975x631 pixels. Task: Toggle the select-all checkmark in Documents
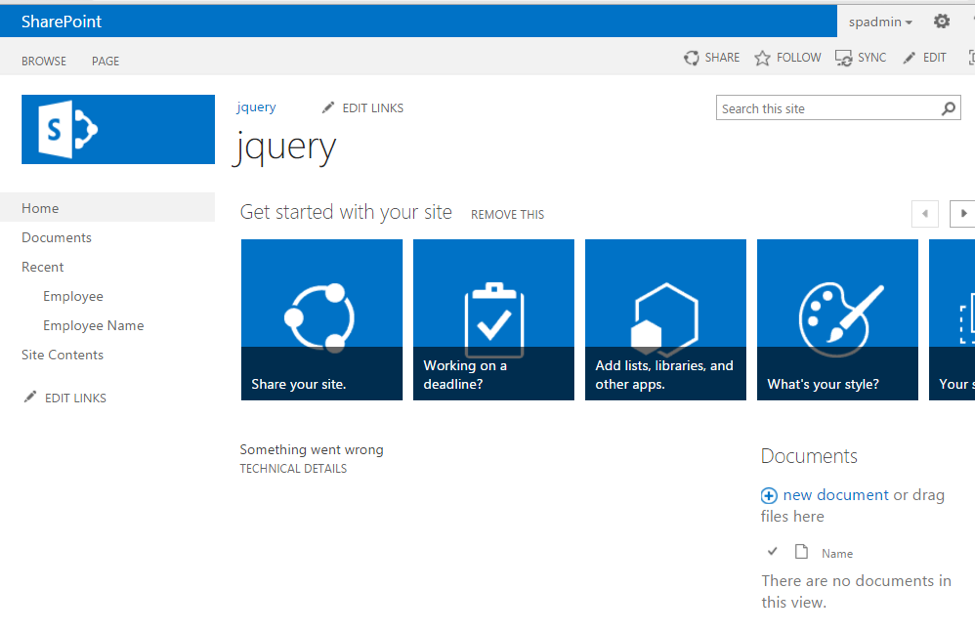[x=772, y=552]
